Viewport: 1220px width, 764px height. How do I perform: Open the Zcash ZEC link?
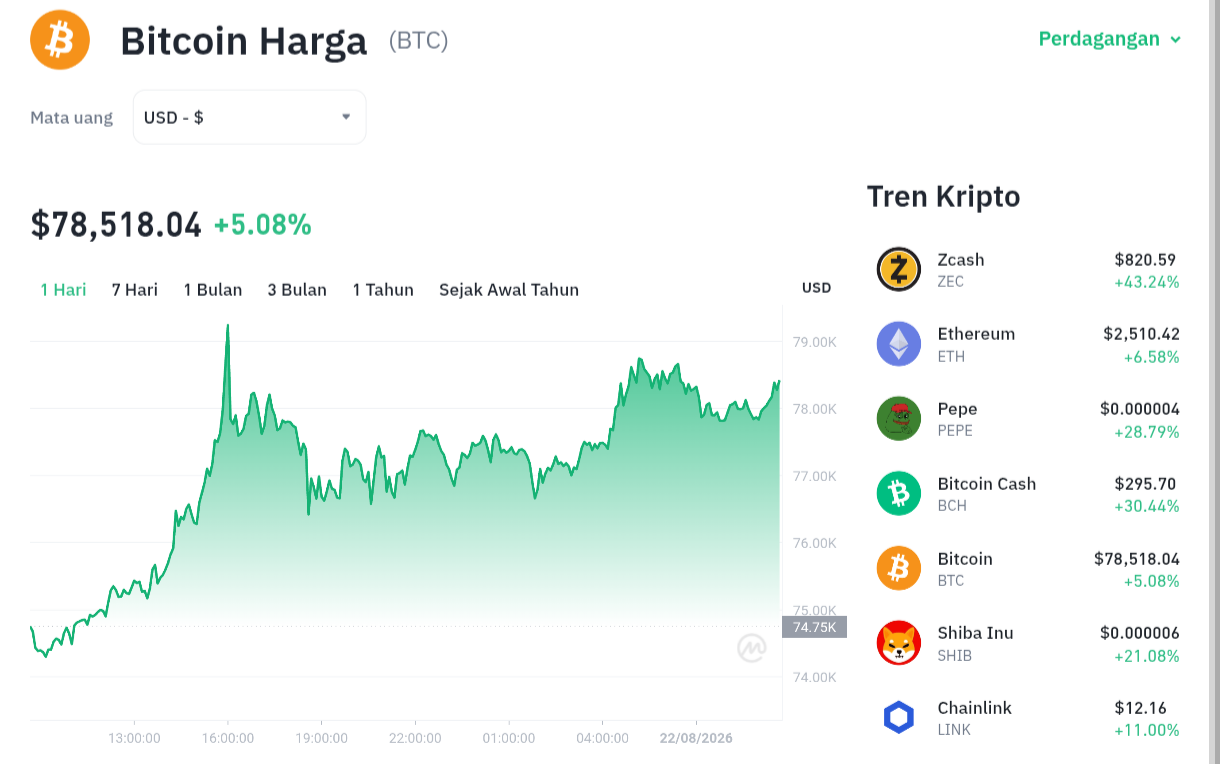coord(961,270)
